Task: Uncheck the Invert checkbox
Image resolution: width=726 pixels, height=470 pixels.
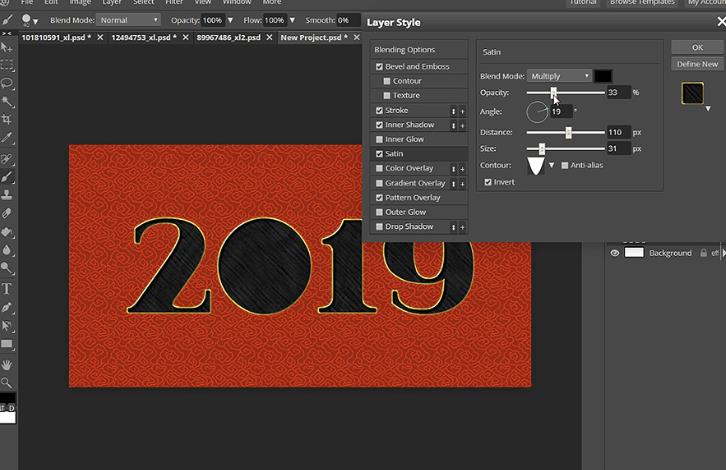Action: (488, 182)
